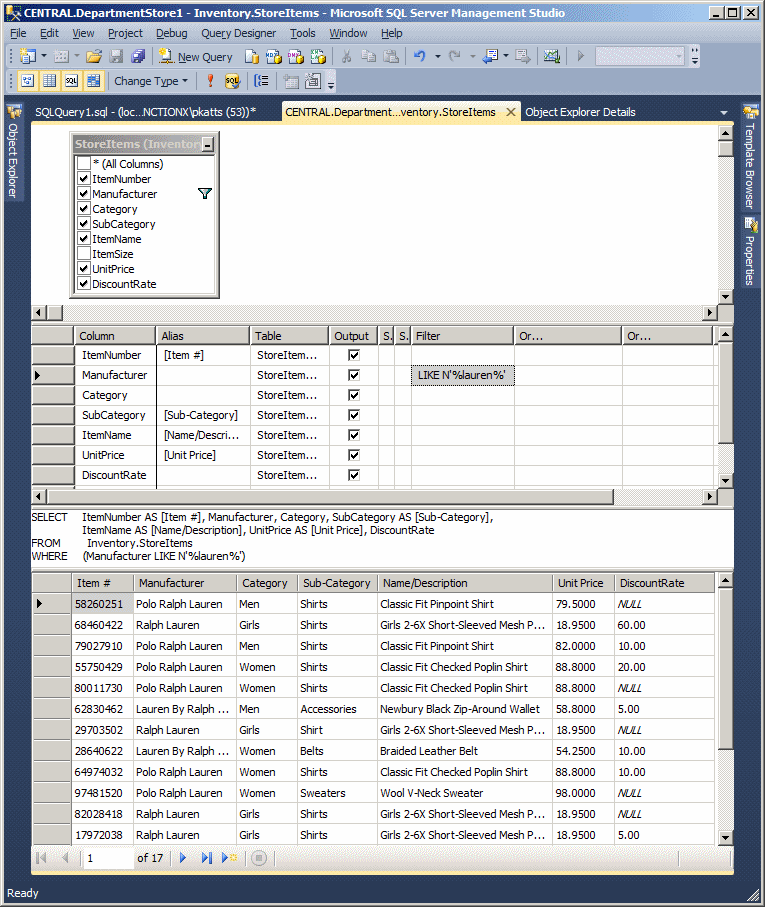Click the Save floppy disk icon
The height and width of the screenshot is (907, 765).
pyautogui.click(x=117, y=56)
